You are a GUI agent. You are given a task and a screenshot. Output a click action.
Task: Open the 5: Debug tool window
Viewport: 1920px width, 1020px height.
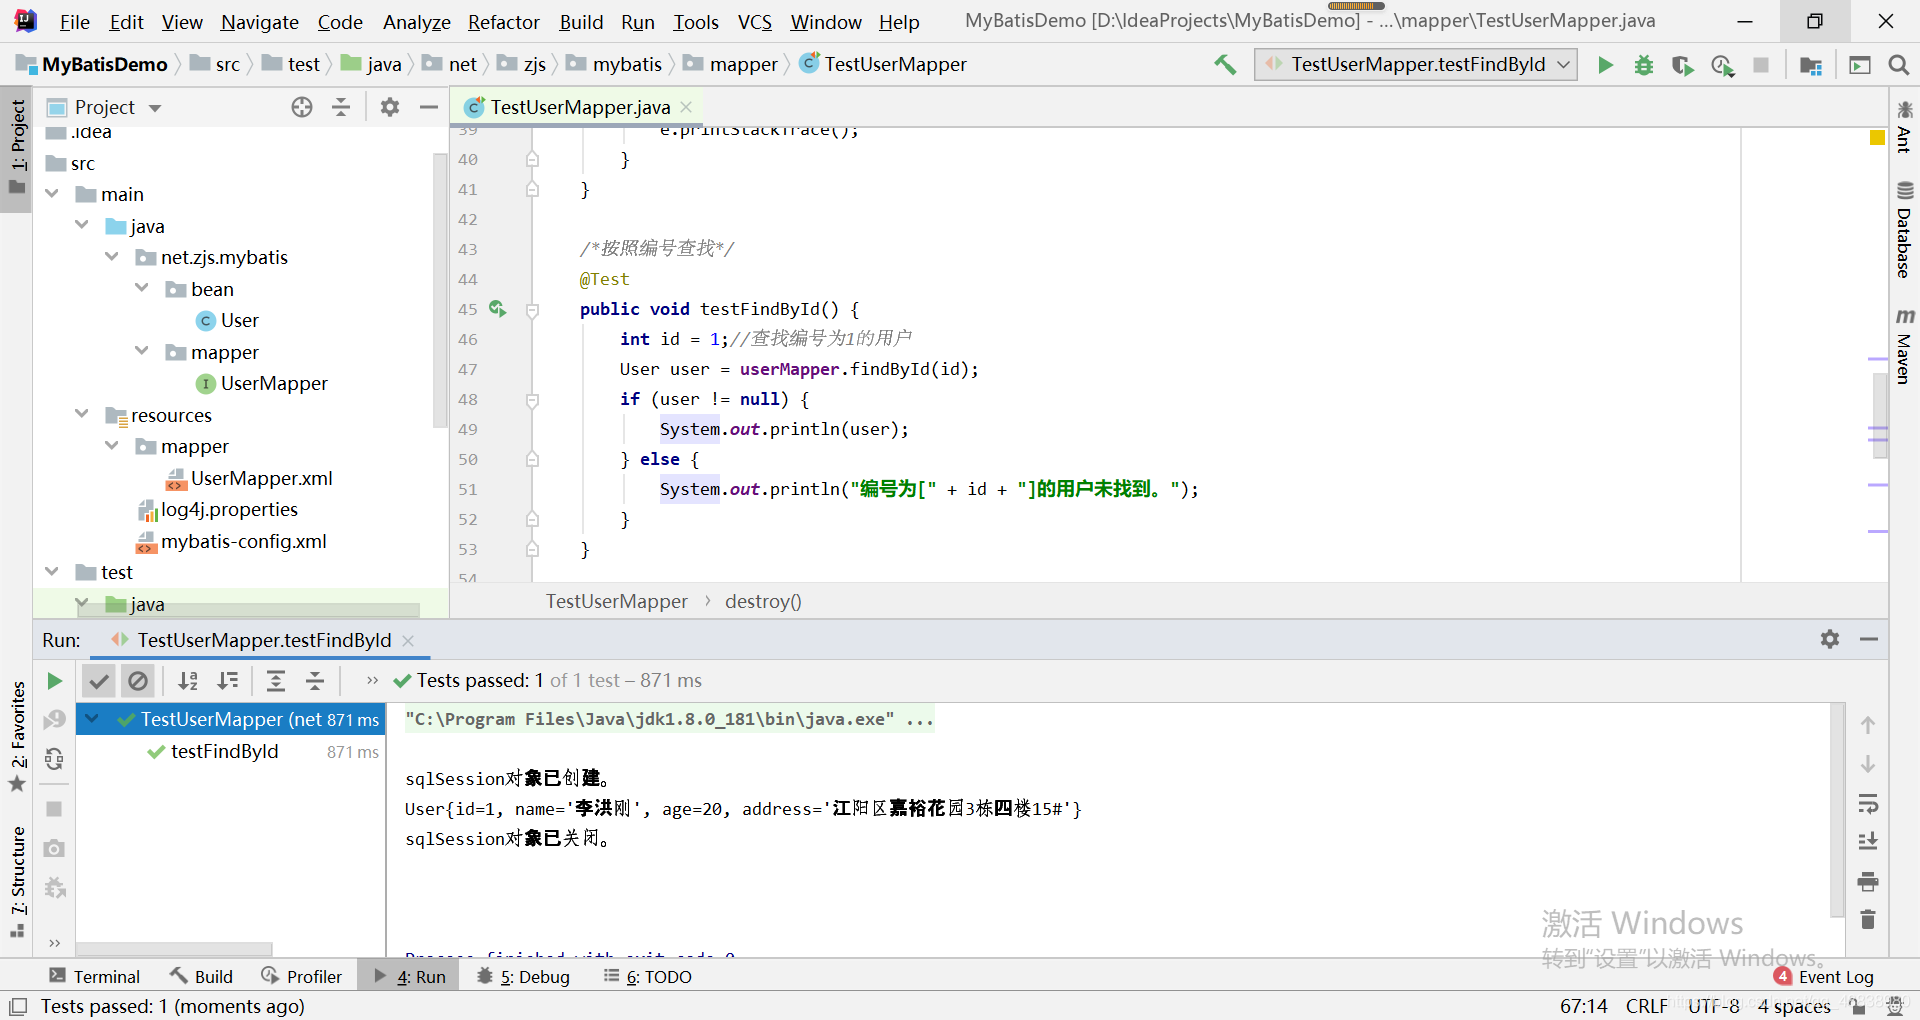click(x=523, y=977)
